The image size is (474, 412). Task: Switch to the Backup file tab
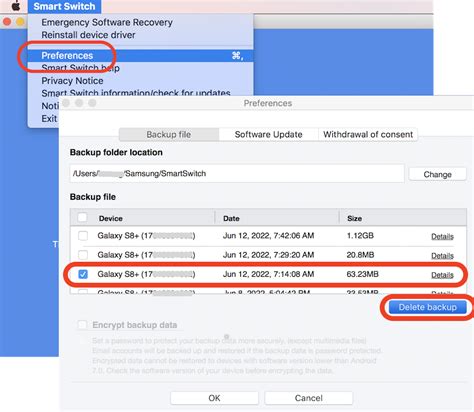click(x=169, y=135)
